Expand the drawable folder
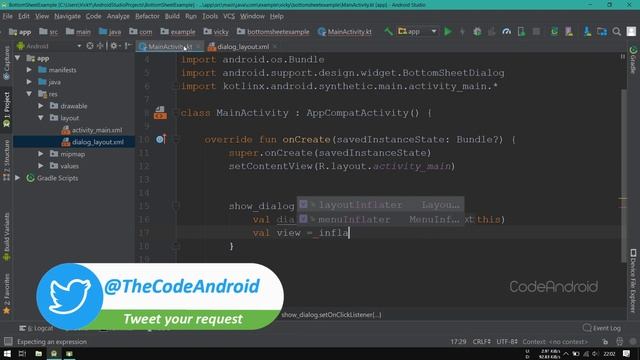Screen dimensions: 640x360 pos(41,106)
